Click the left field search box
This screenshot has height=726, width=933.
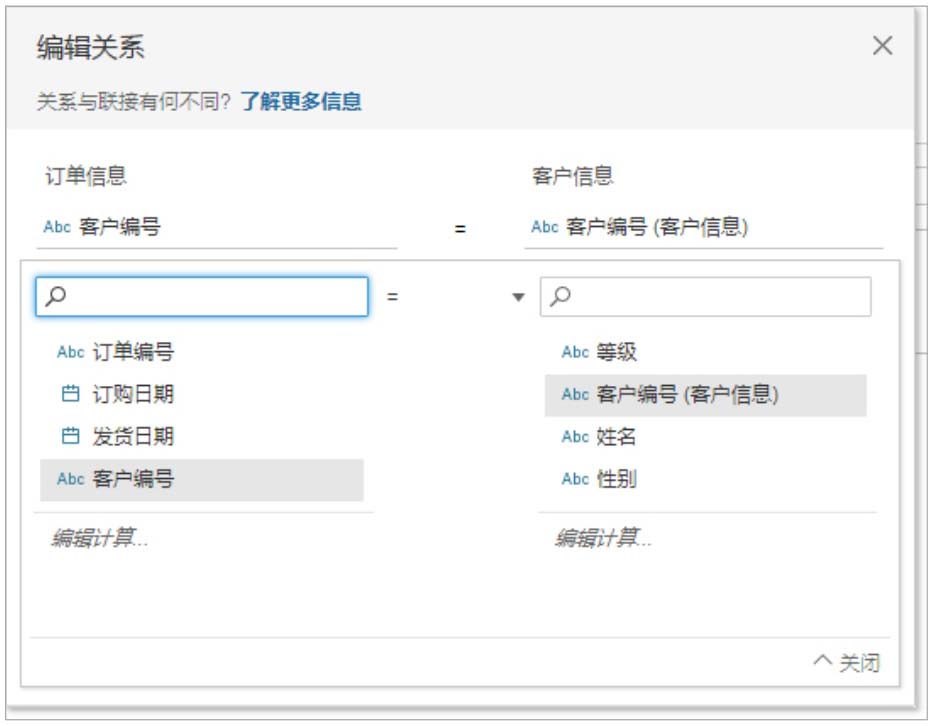pyautogui.click(x=202, y=297)
